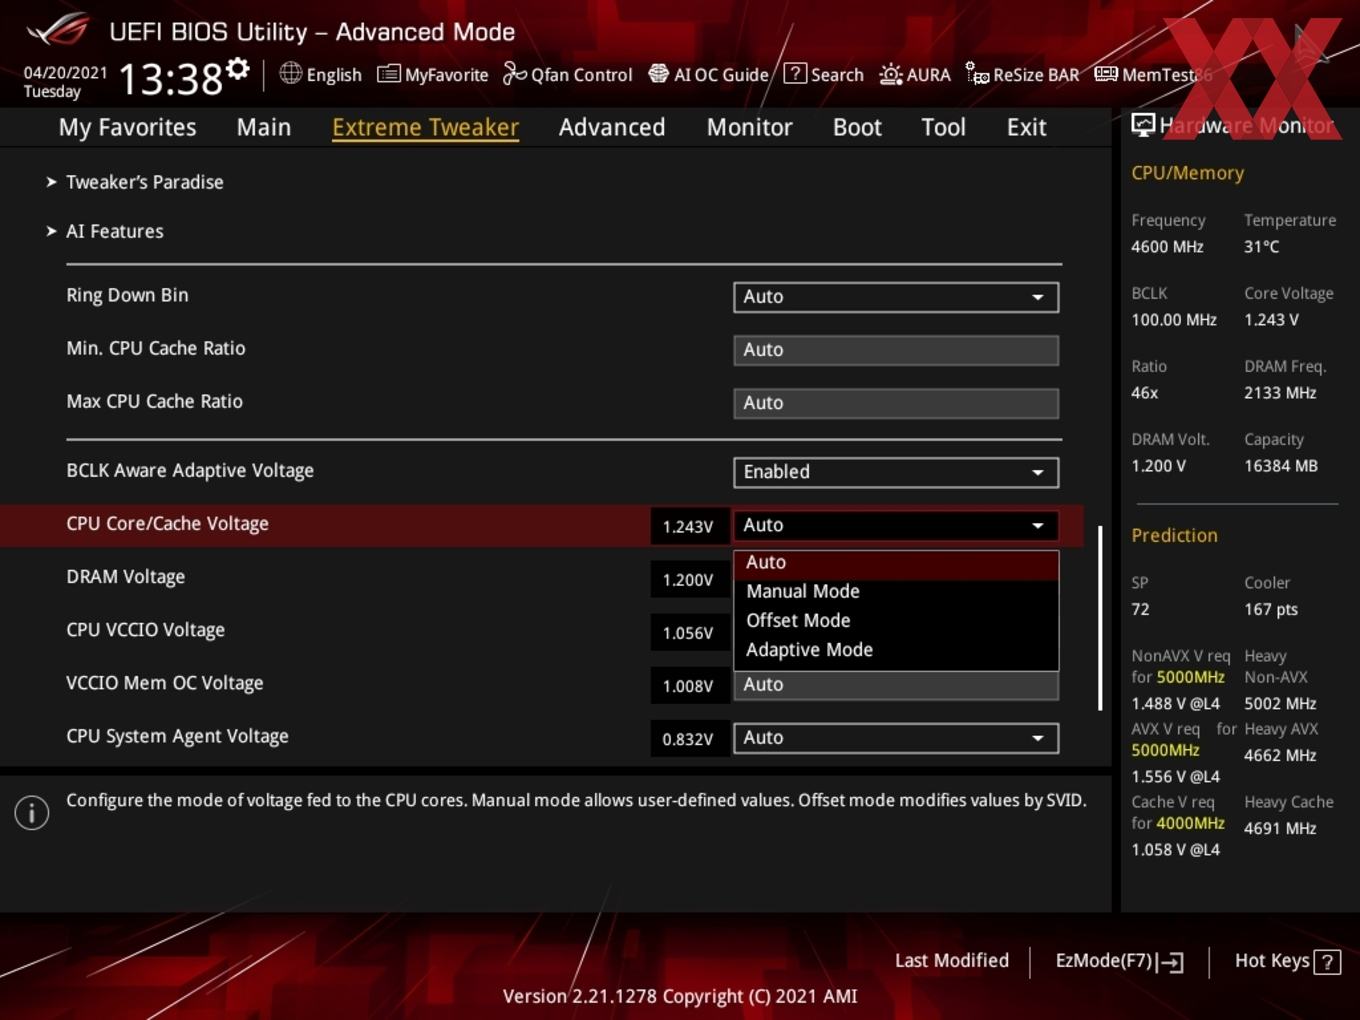Viewport: 1360px width, 1020px height.
Task: Click Max CPU Cache Ratio field
Action: pyautogui.click(x=896, y=403)
